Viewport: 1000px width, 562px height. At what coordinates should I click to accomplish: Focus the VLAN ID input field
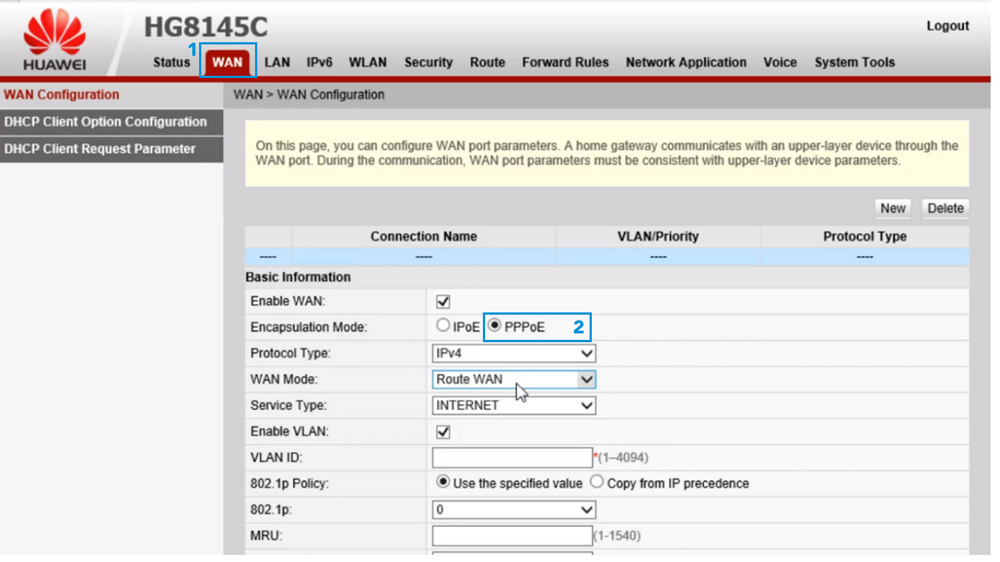[x=513, y=458]
